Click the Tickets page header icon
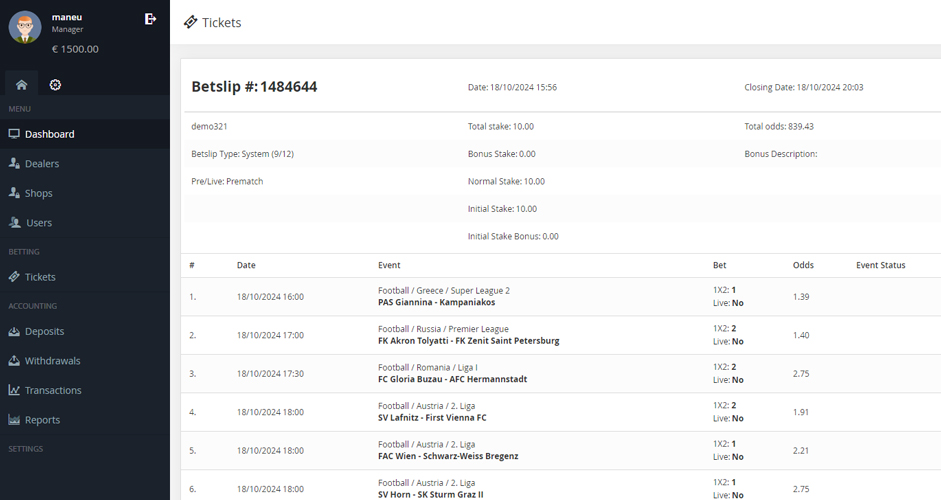Image resolution: width=941 pixels, height=500 pixels. click(190, 22)
